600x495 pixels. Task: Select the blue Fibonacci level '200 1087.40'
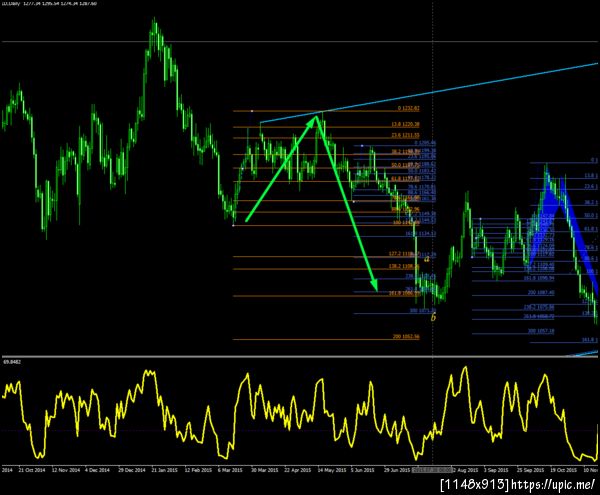coord(541,293)
